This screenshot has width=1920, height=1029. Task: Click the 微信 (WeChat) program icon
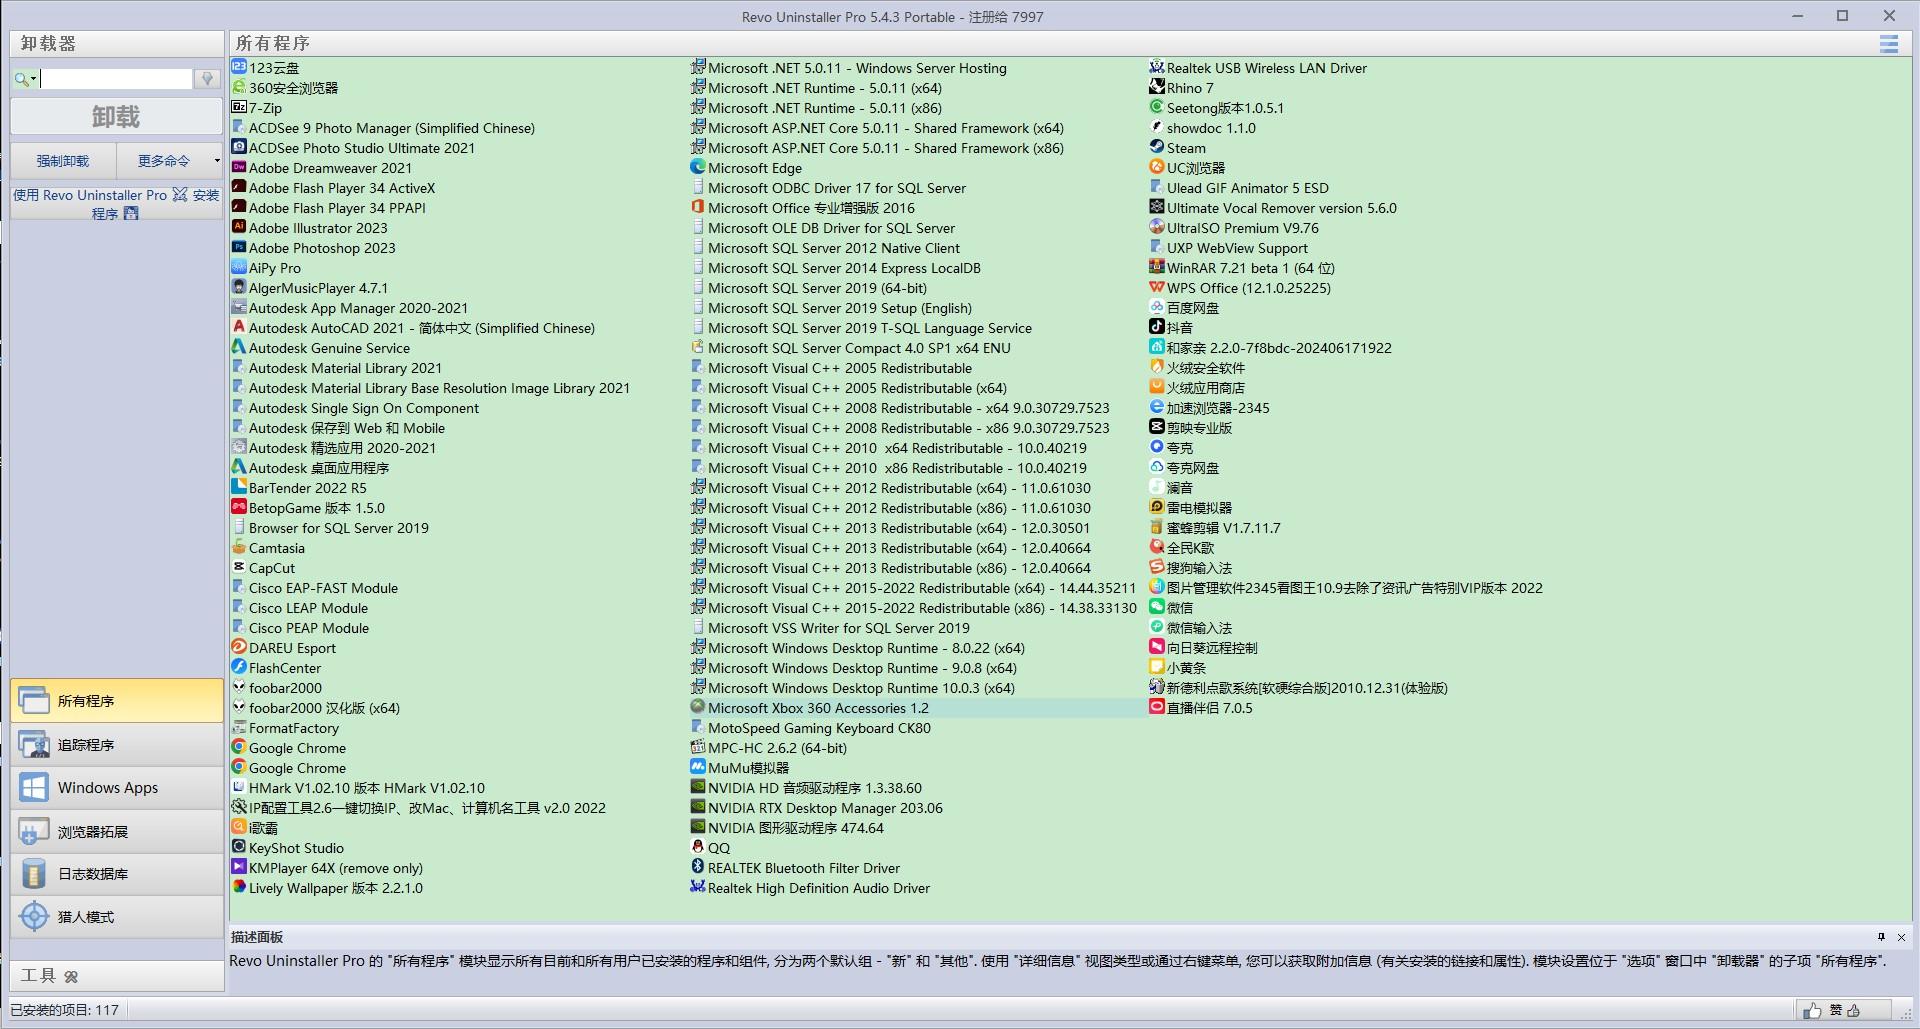tap(1156, 608)
